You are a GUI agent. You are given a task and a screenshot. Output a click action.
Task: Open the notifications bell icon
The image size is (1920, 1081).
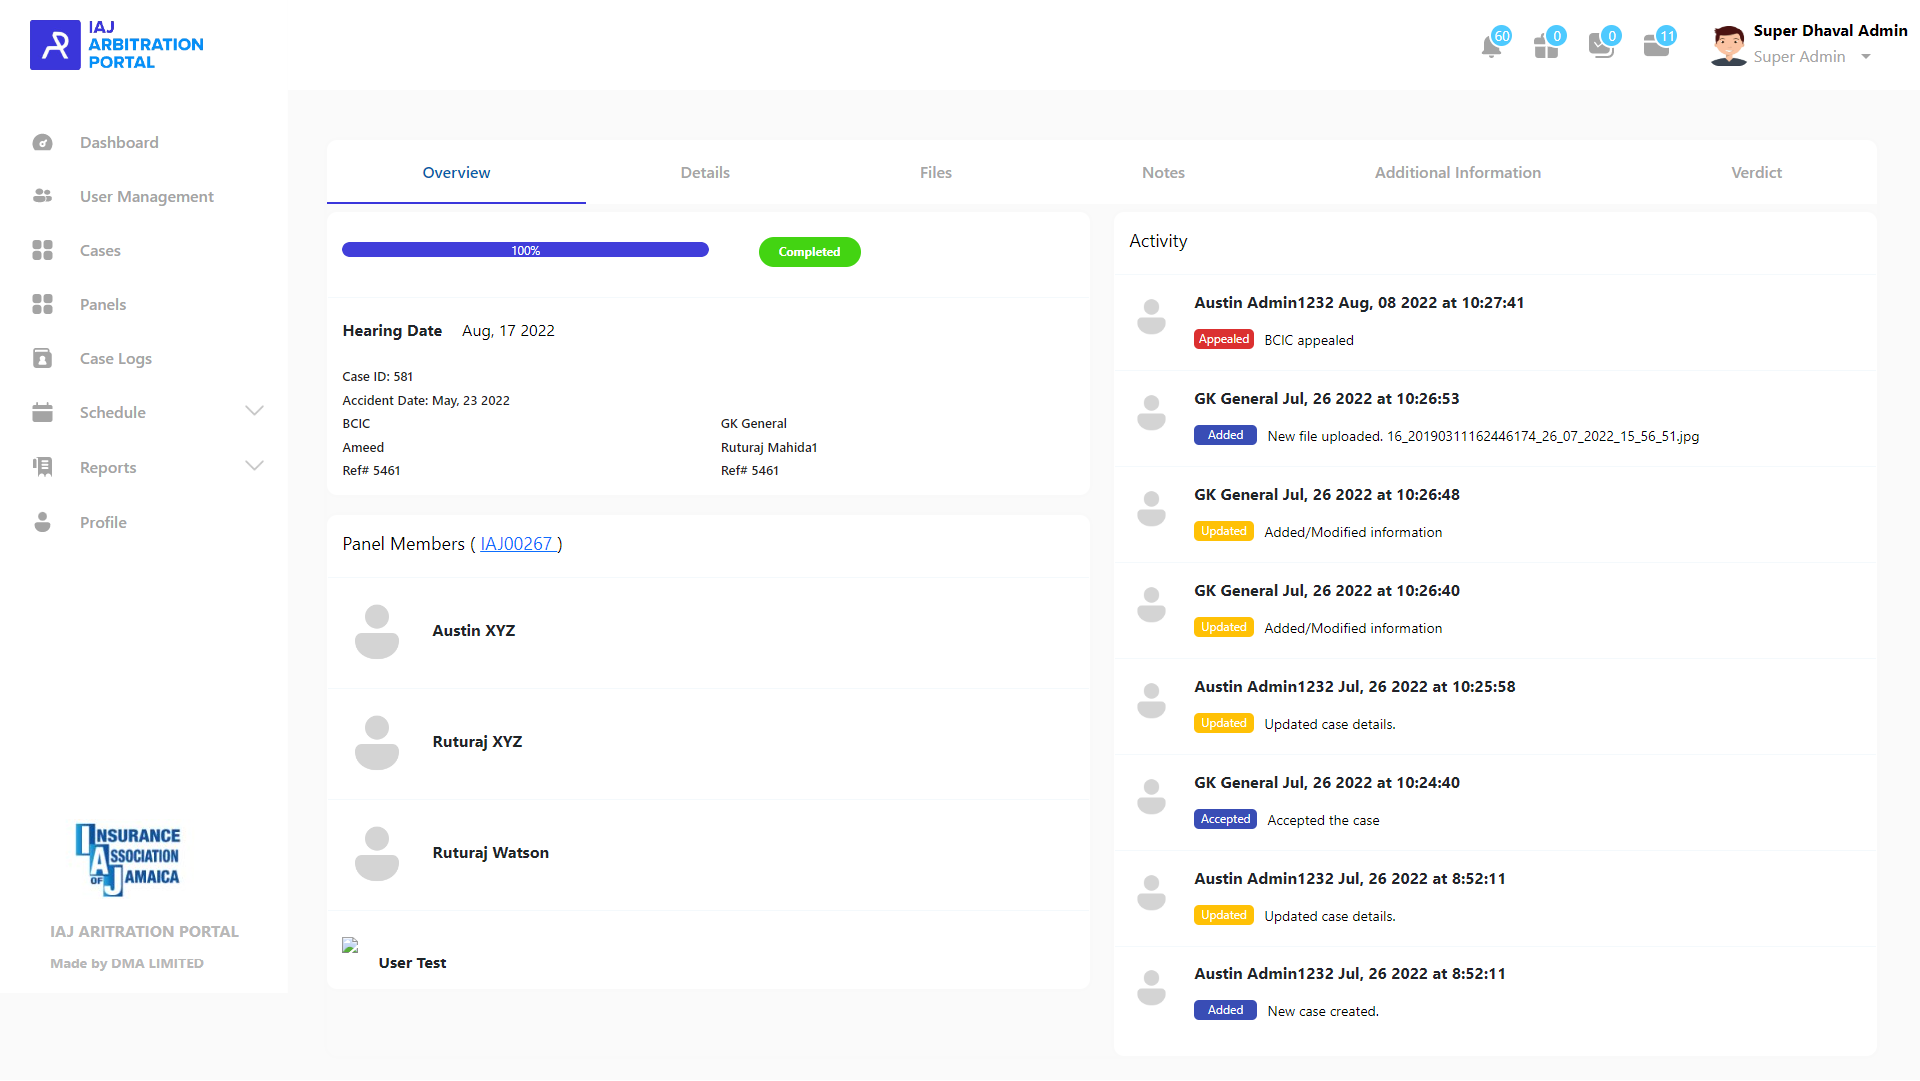click(1491, 46)
